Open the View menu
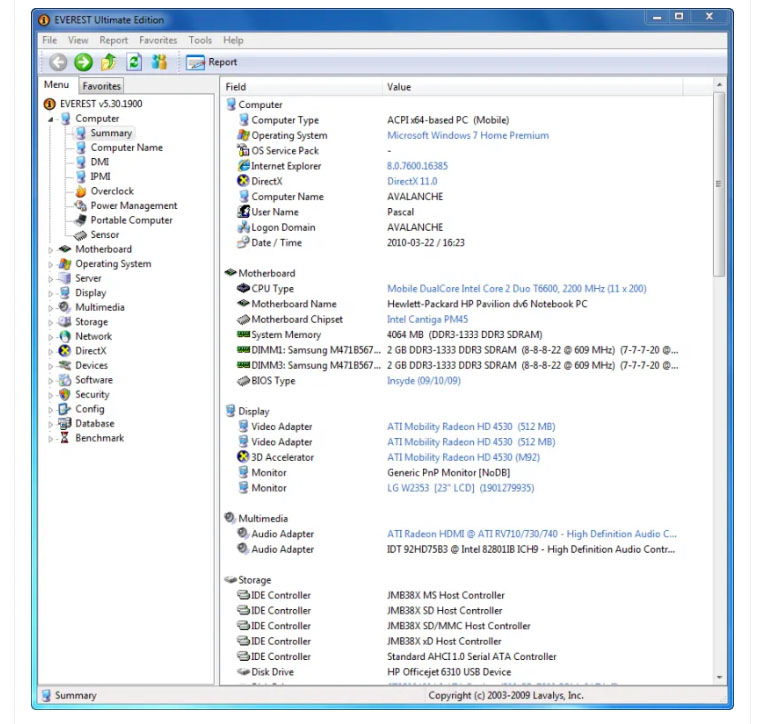The width and height of the screenshot is (765, 724). point(78,40)
